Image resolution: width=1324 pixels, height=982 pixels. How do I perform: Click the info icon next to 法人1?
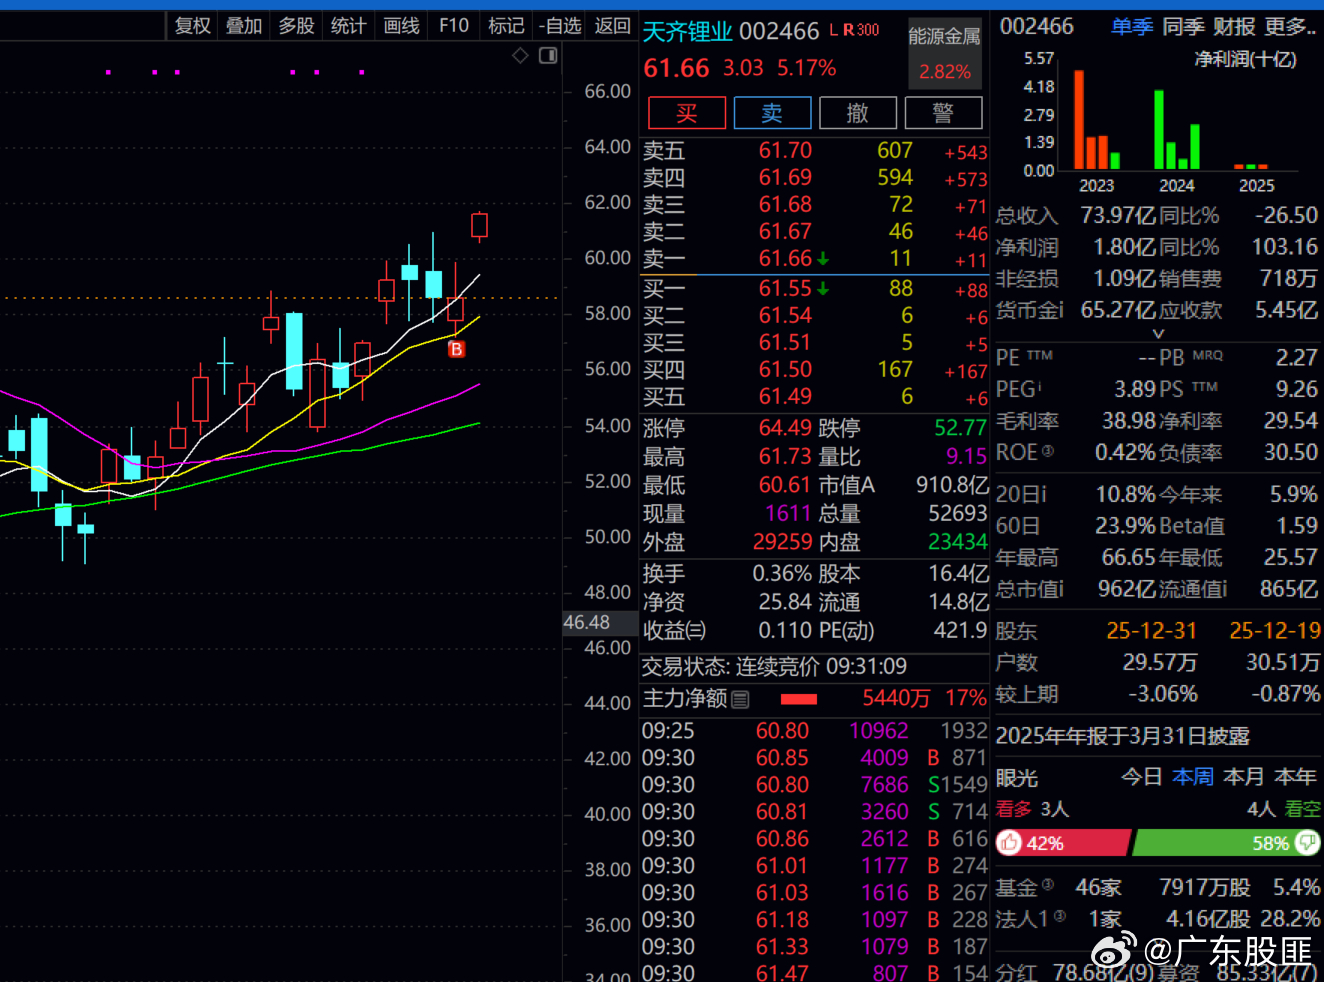[1060, 916]
